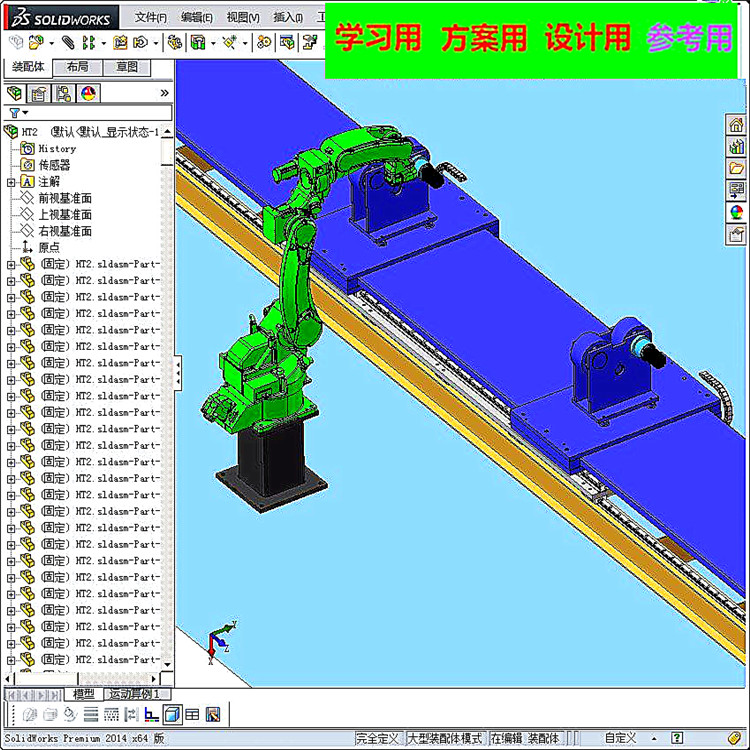Open the SolidWorks Resources home task pane
Viewport: 750px width, 750px height.
click(x=736, y=125)
